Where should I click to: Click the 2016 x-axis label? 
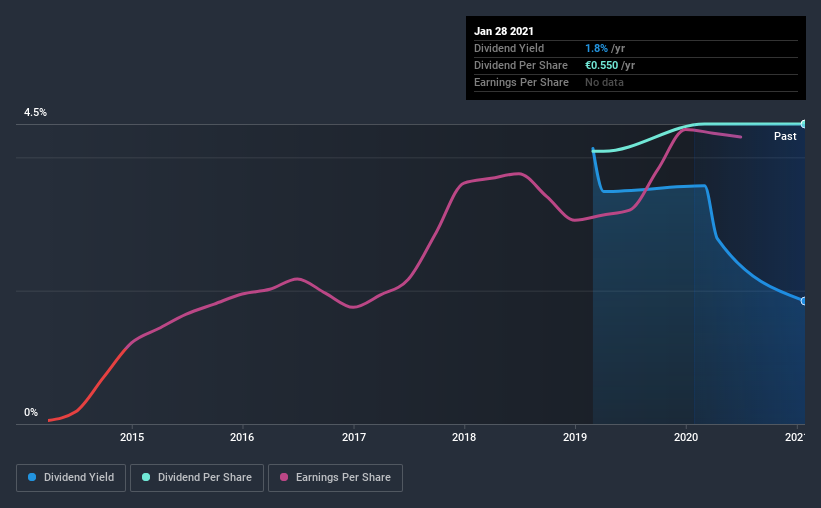242,437
